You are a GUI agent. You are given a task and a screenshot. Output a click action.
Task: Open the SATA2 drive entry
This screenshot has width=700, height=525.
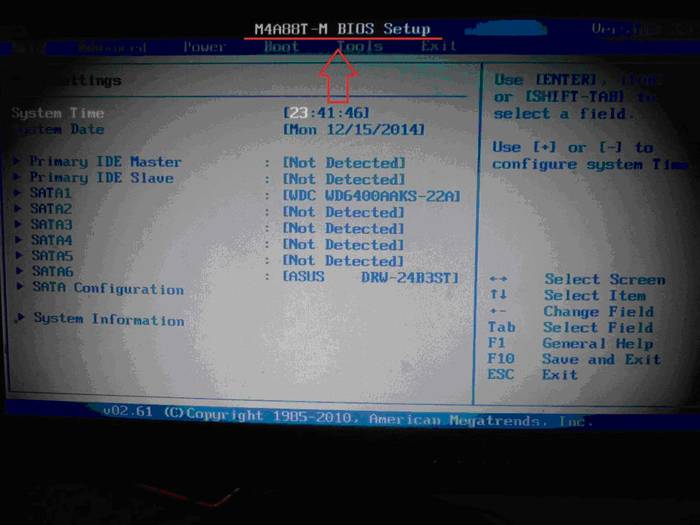point(51,209)
